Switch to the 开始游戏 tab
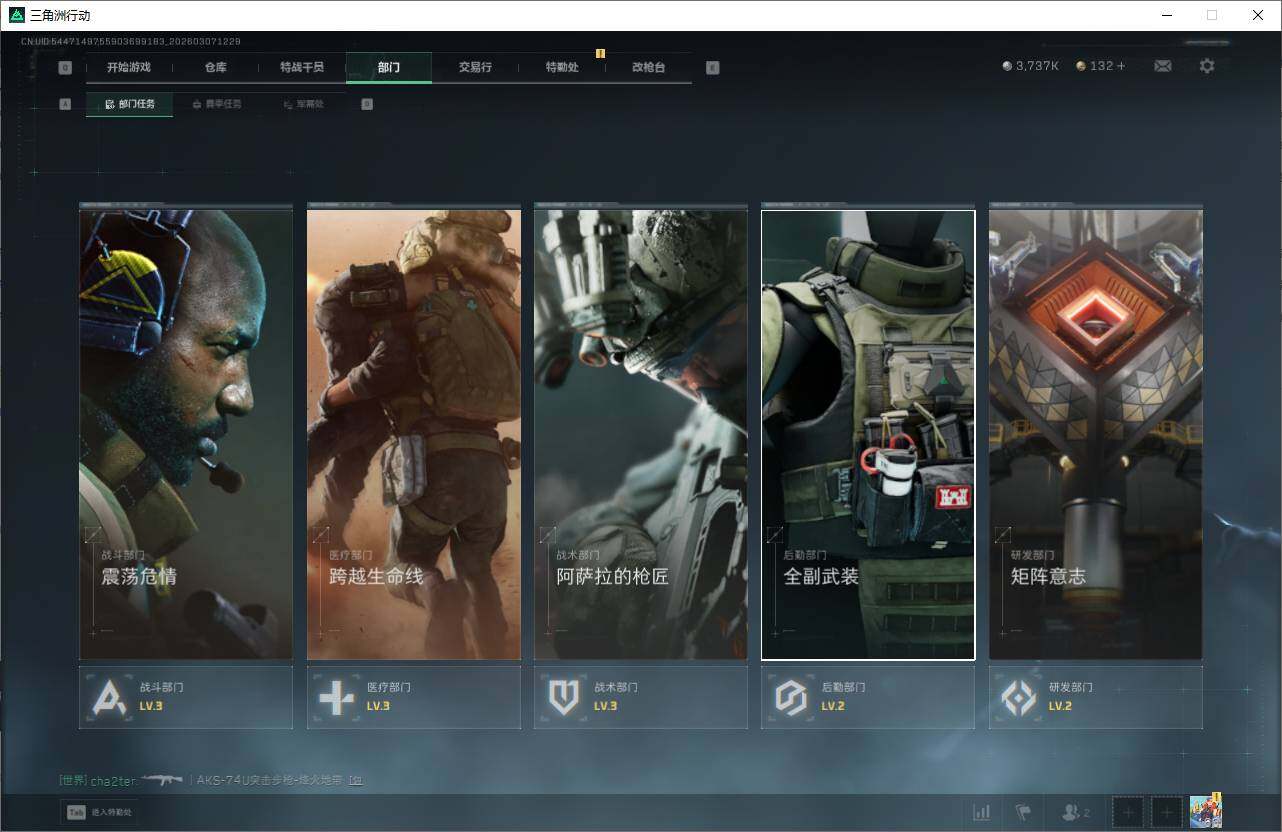This screenshot has height=832, width=1282. 129,67
